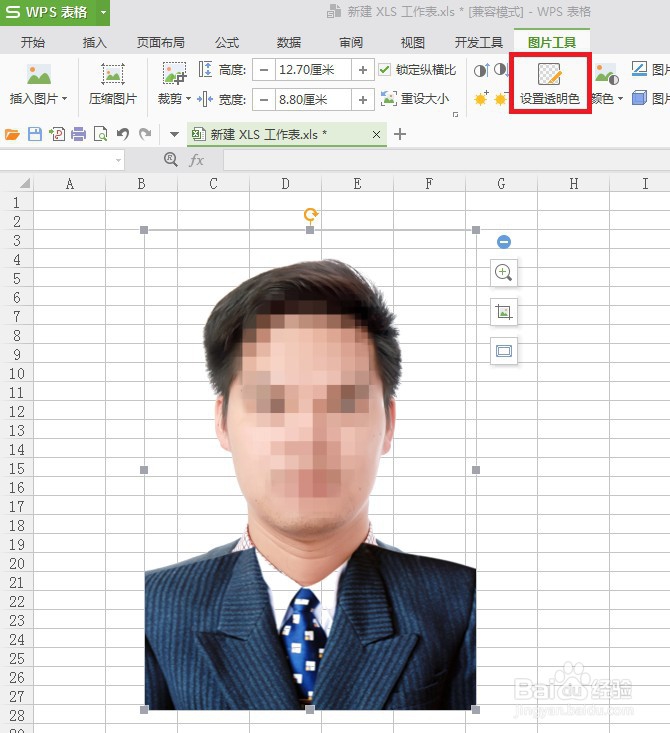
Task: Click the width field showing 8.80厘米
Action: 313,100
